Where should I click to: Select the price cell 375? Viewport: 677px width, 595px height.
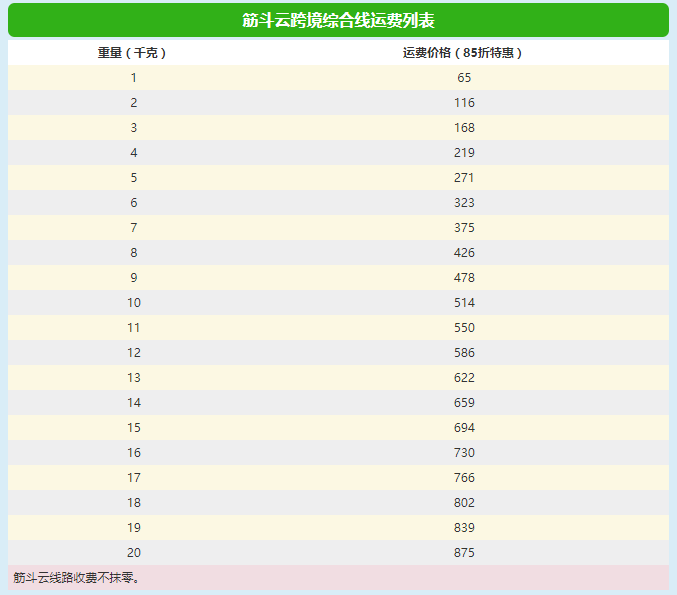coord(464,228)
